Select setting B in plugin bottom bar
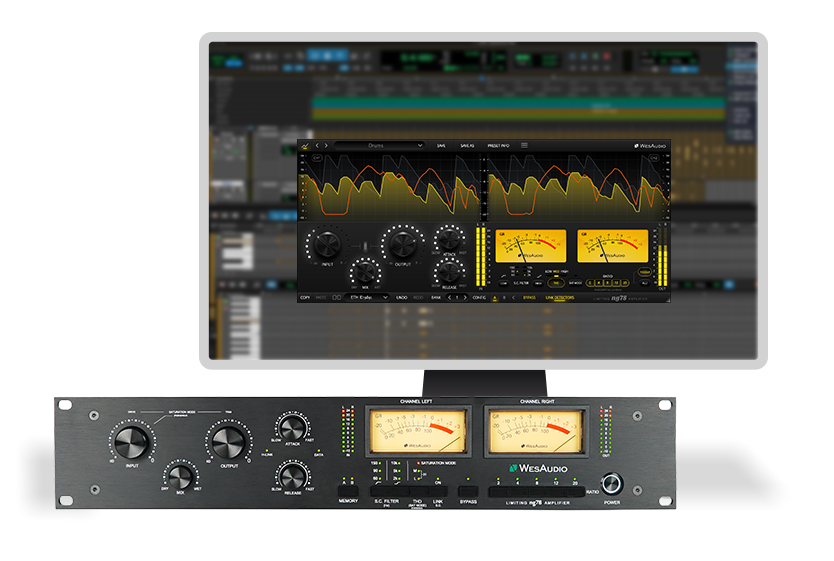 point(504,297)
